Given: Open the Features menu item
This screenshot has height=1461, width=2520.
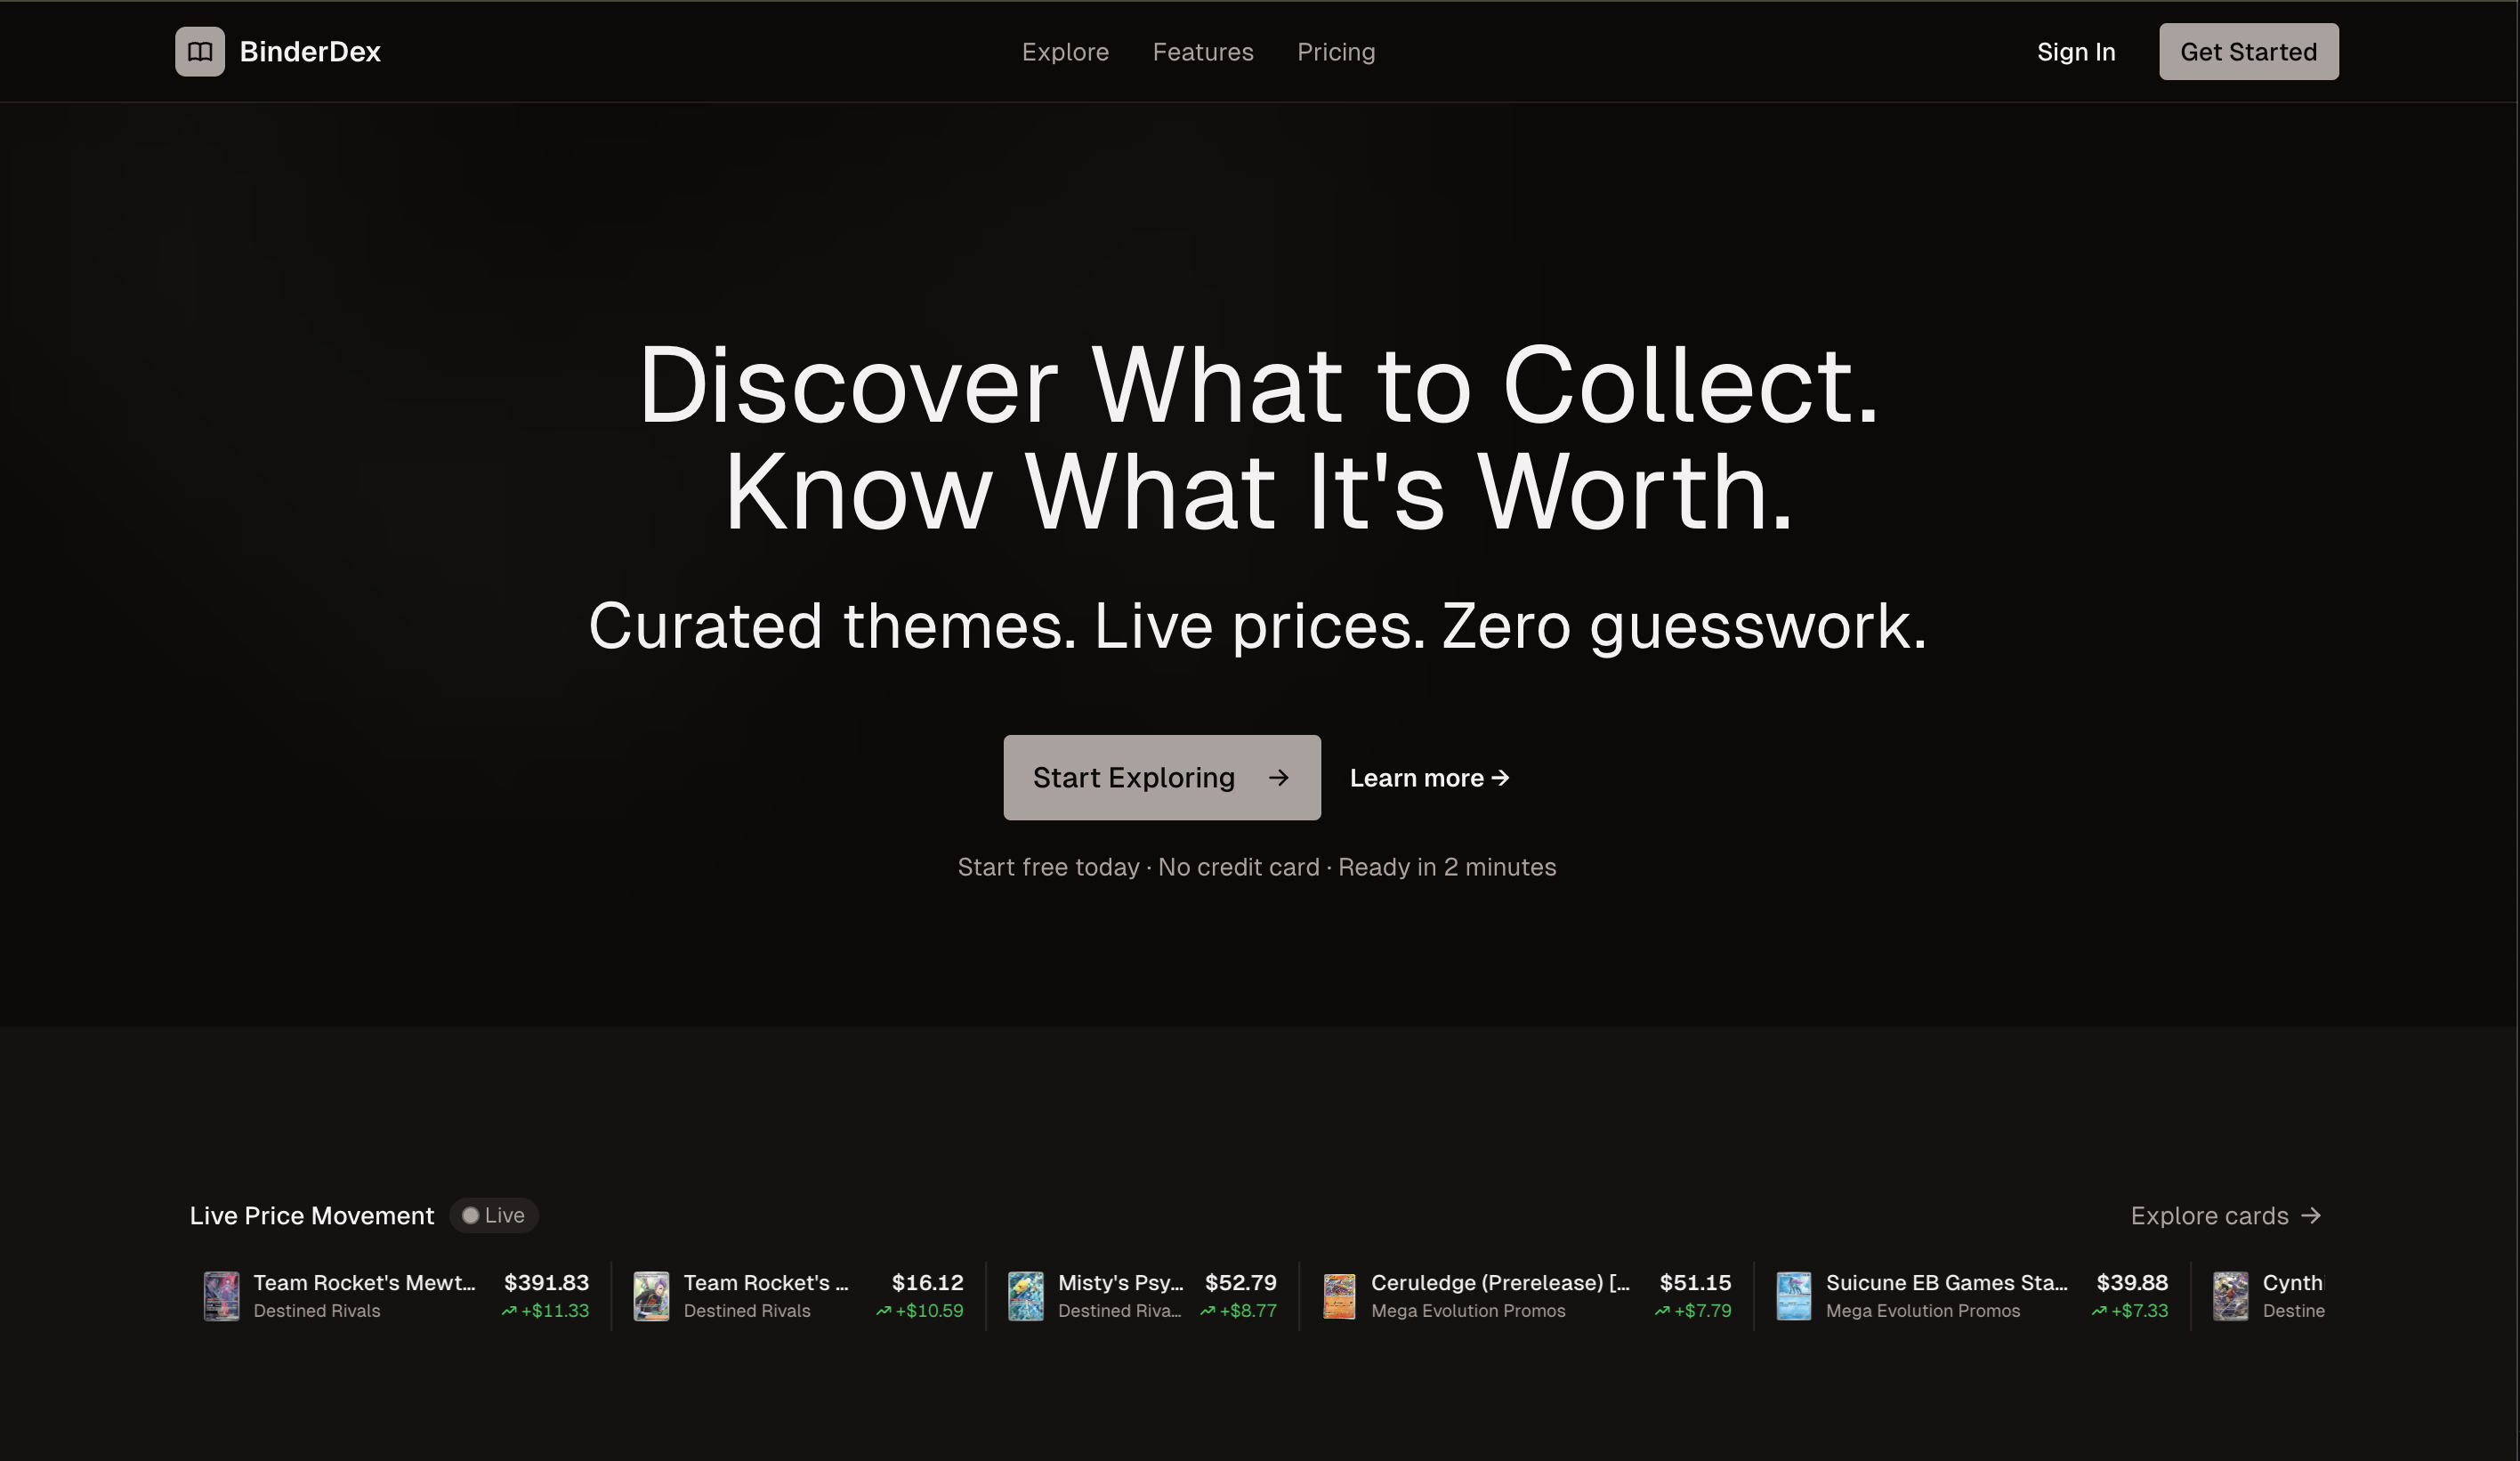Looking at the screenshot, I should pos(1203,51).
